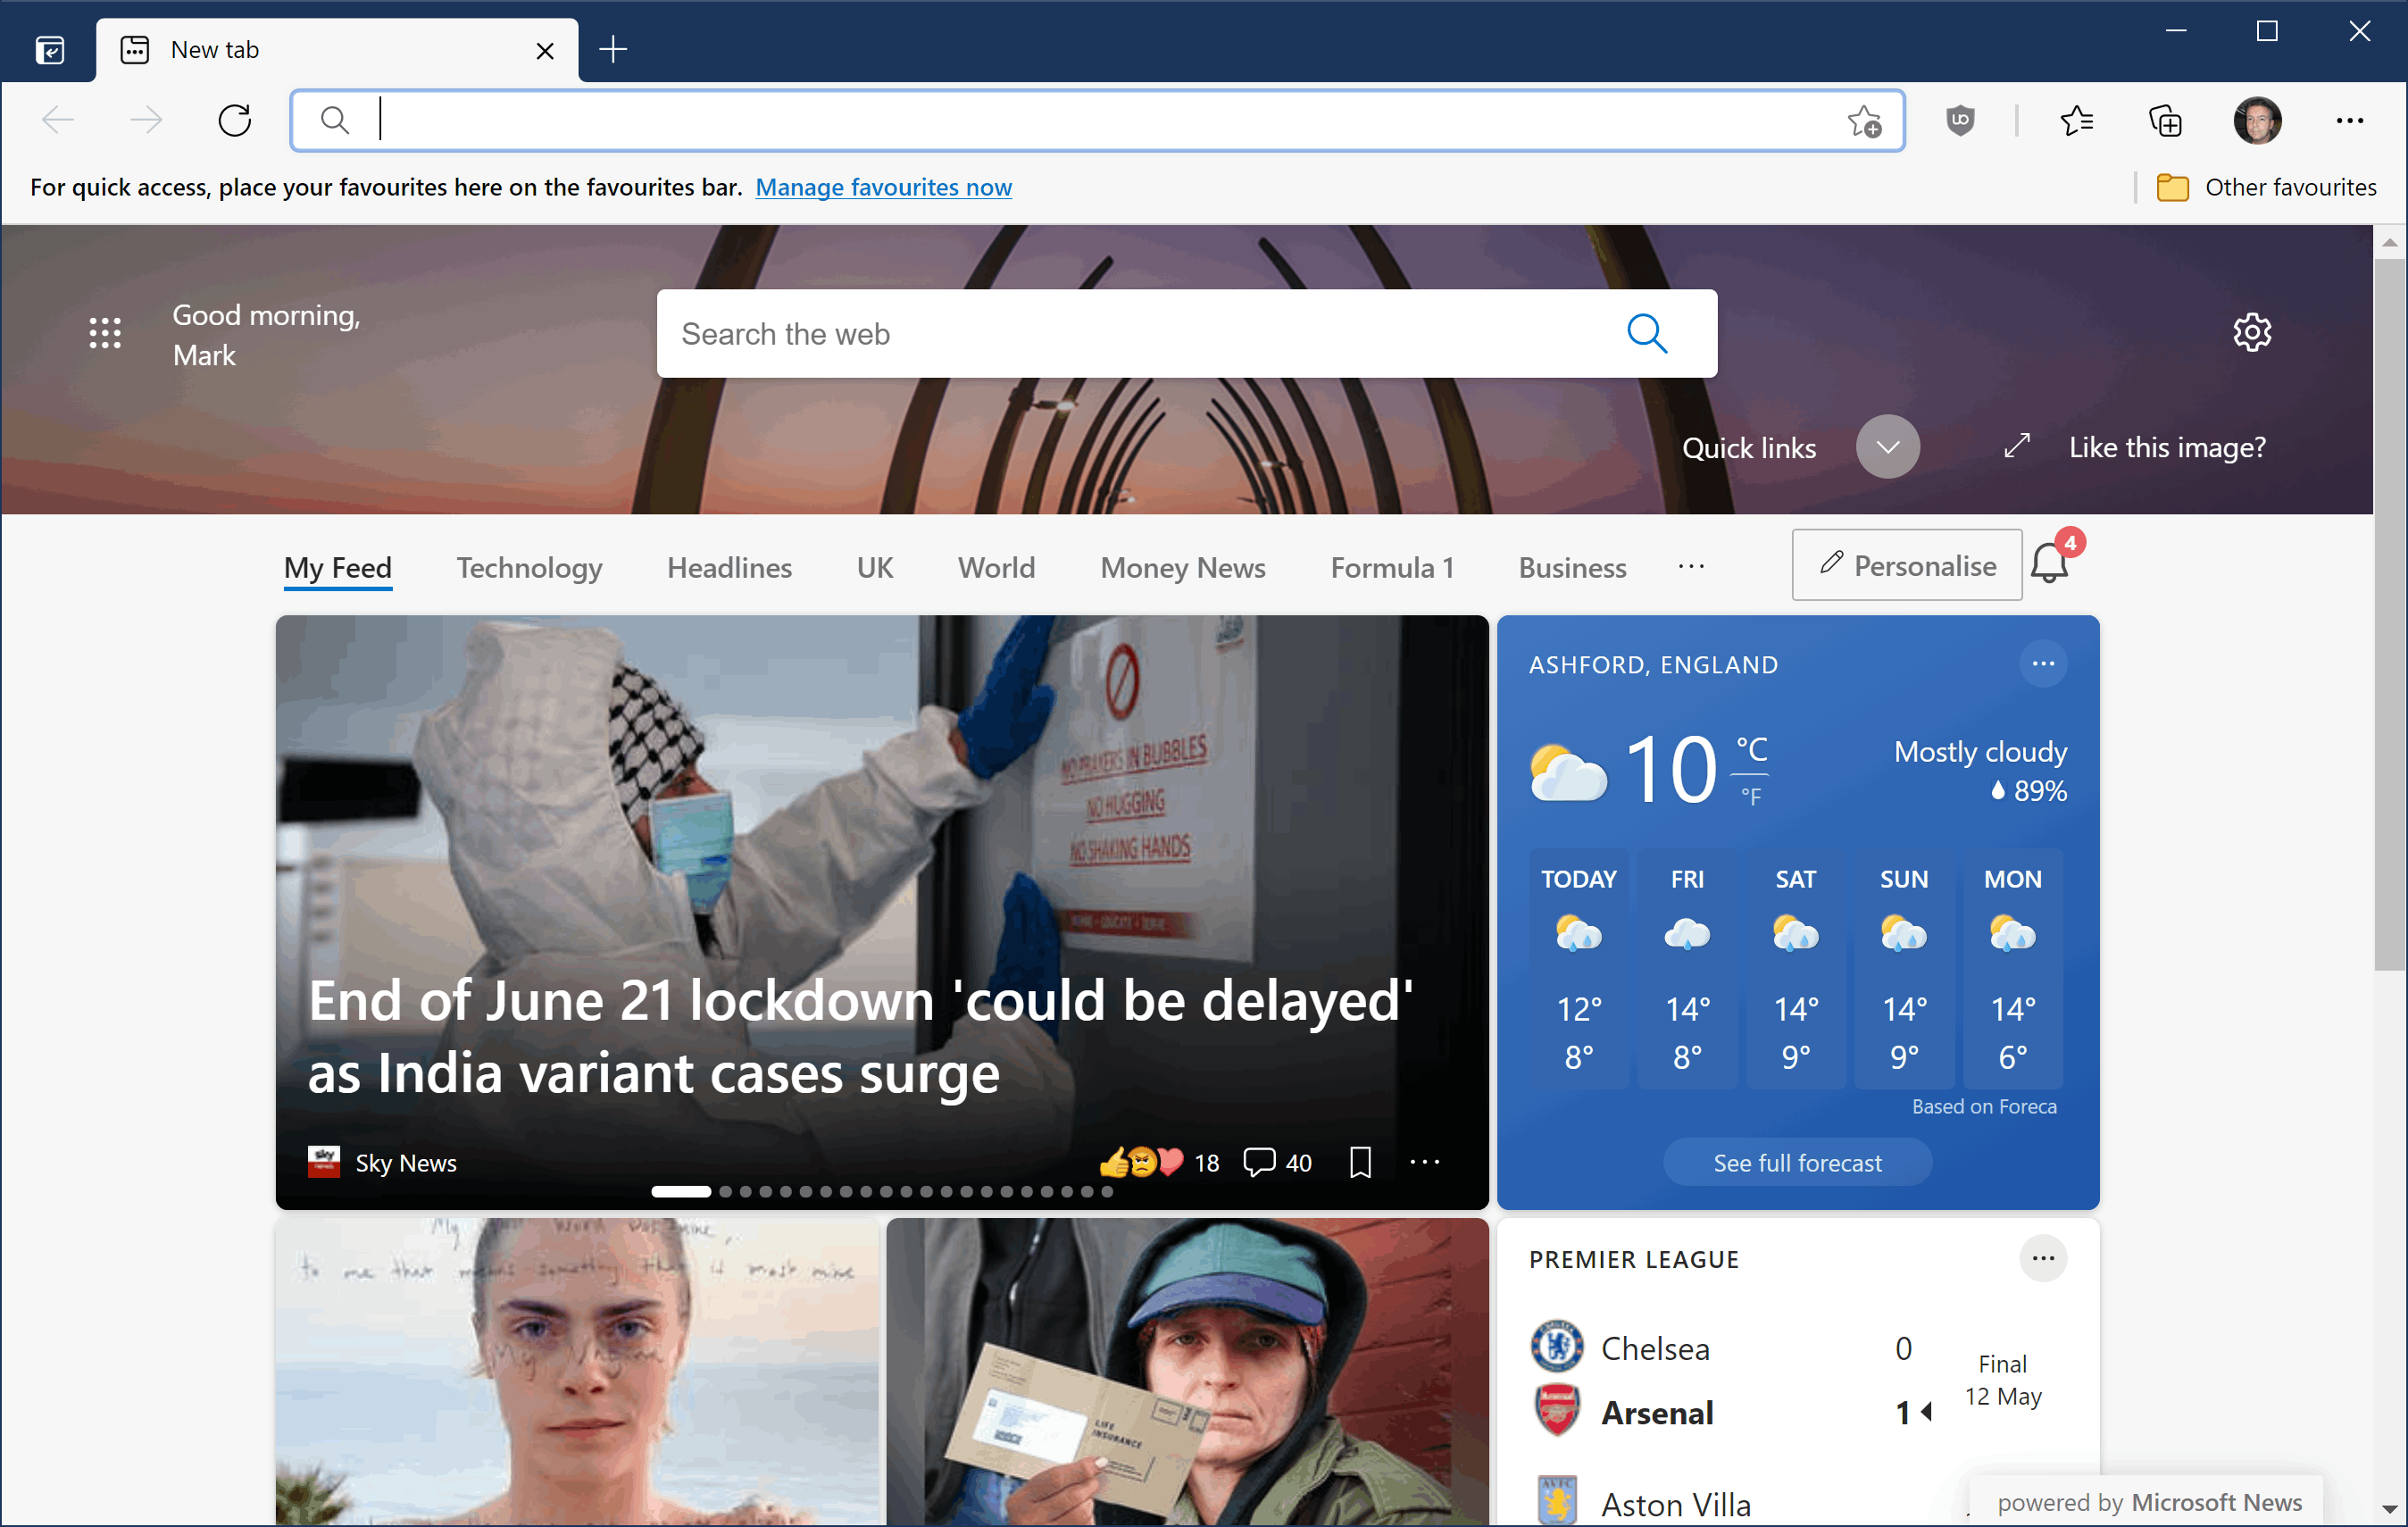The image size is (2408, 1527).
Task: Open page settings gear icon
Action: pyautogui.click(x=2251, y=332)
